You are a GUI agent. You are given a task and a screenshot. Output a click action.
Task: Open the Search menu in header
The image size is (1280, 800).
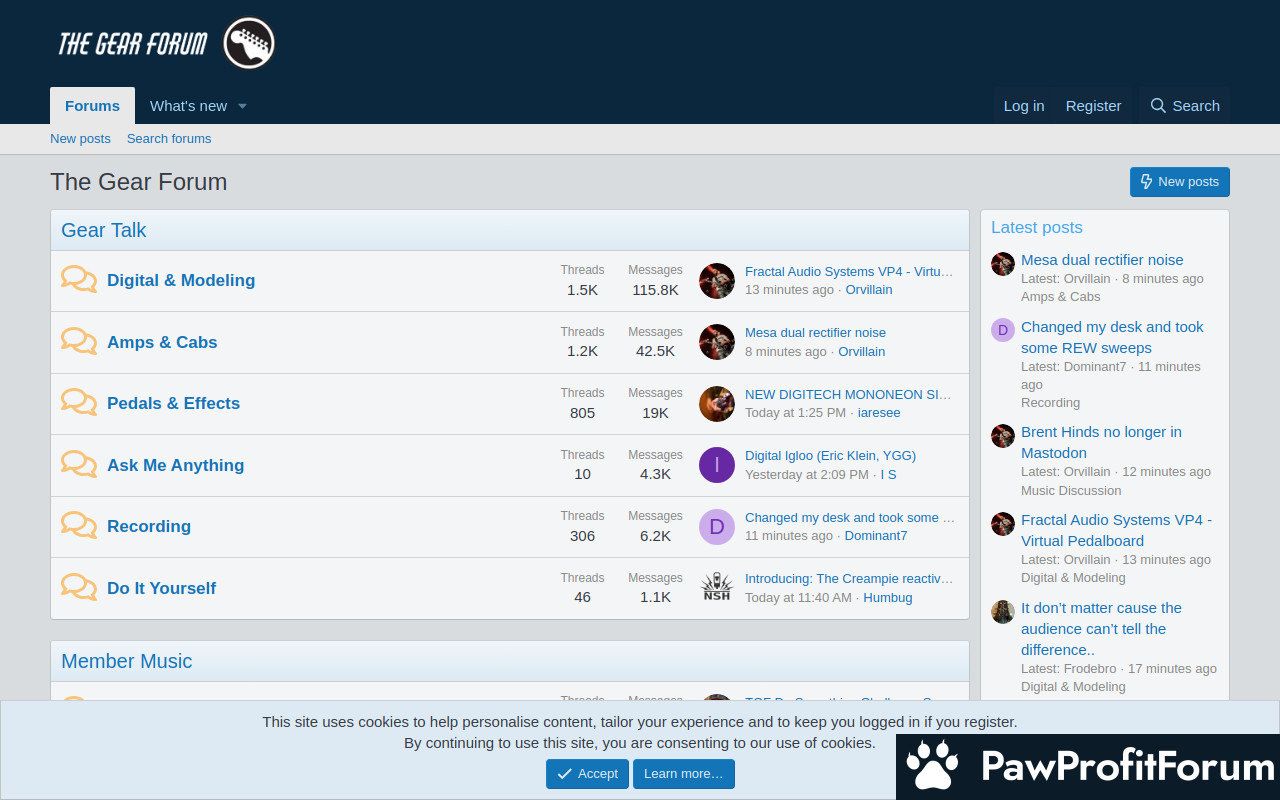pos(1184,106)
